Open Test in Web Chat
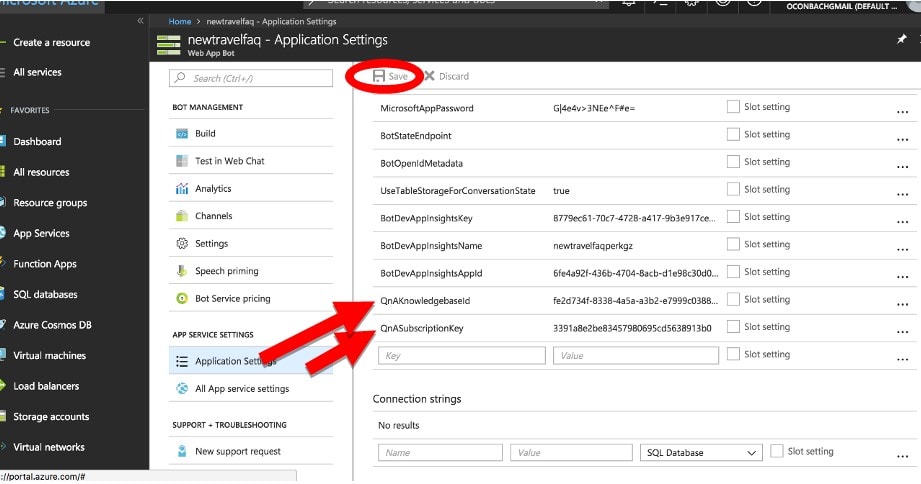The width and height of the screenshot is (921, 484). 229,161
